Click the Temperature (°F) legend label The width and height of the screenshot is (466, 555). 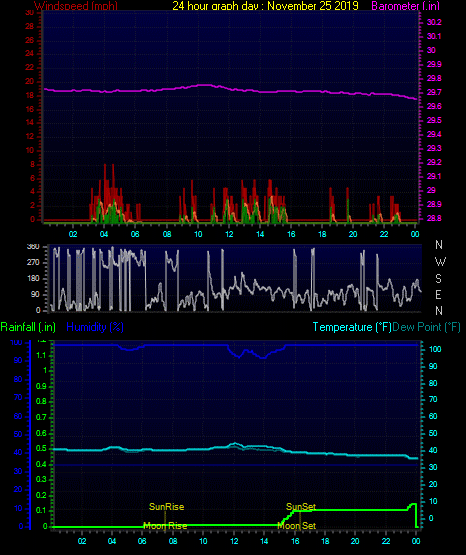point(352,327)
